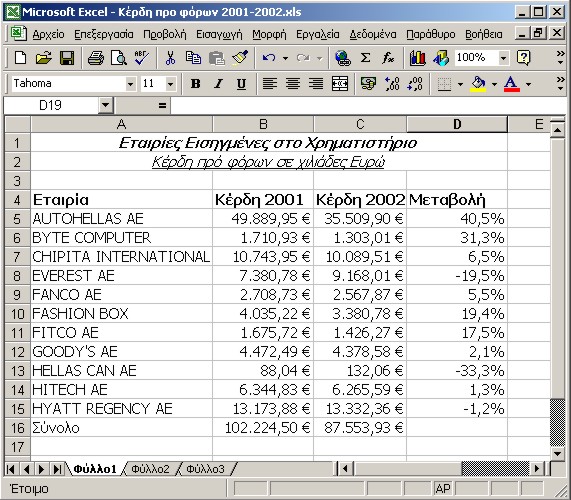
Task: Go to last sheet tab arrow
Action: click(x=57, y=469)
